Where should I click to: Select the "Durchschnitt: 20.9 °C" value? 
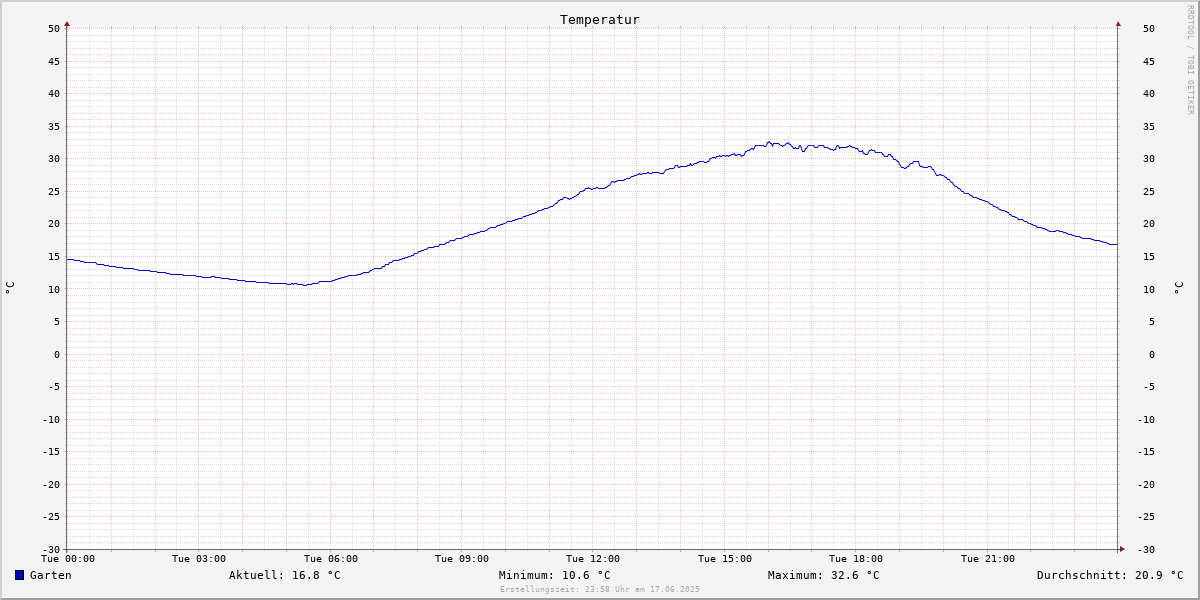pyautogui.click(x=1110, y=575)
